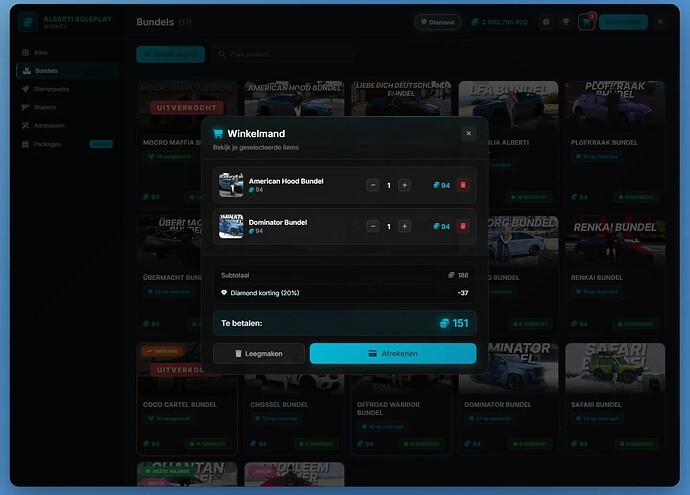Click Dominator Bundel item name
The image size is (690, 495).
coord(278,222)
